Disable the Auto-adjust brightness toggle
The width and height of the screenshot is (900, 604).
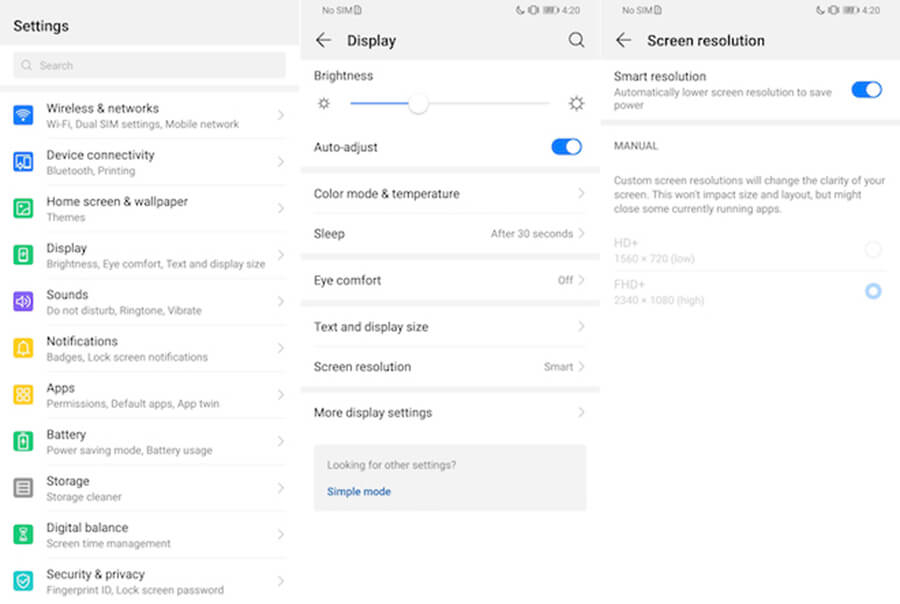tap(566, 147)
